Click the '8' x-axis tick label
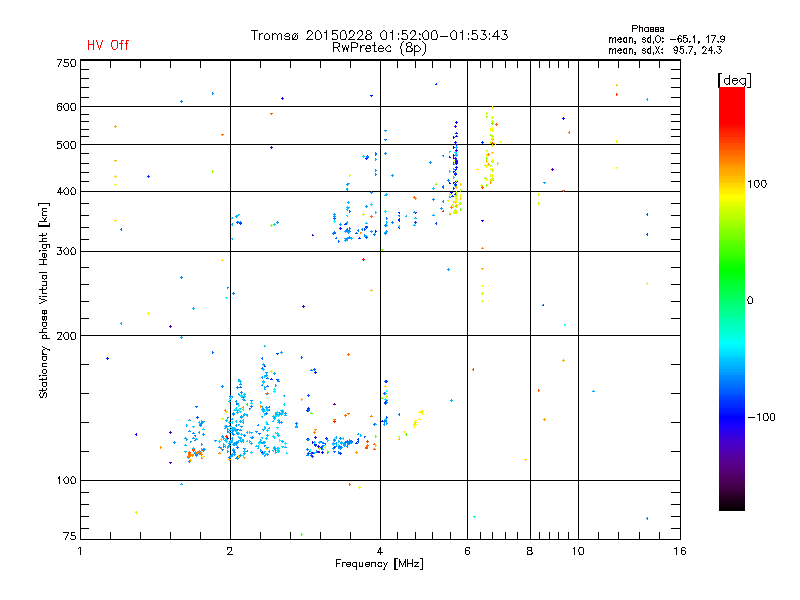This screenshot has width=800, height=600. click(x=530, y=551)
